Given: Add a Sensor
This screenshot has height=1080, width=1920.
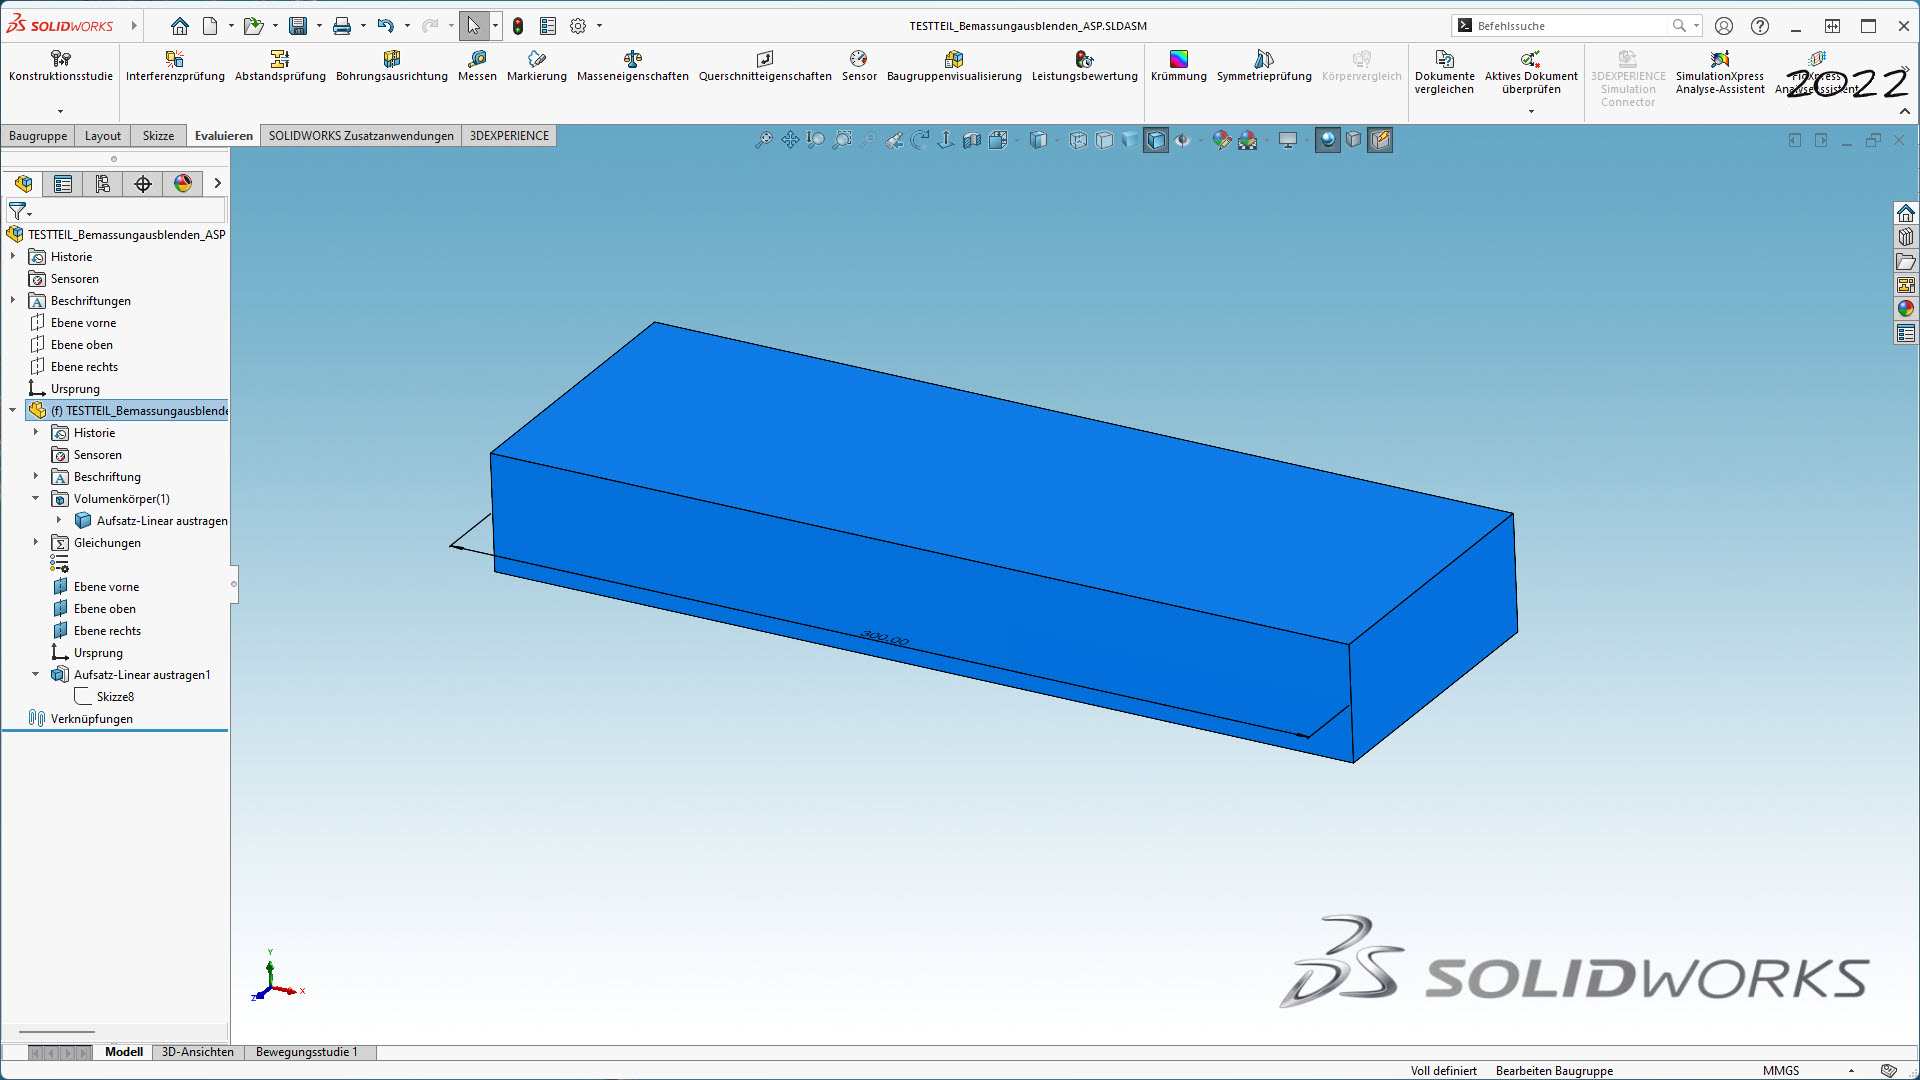Looking at the screenshot, I should point(859,66).
